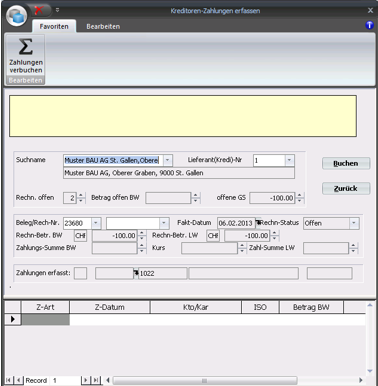Click the application orb button
This screenshot has width=378, height=386.
(17, 15)
